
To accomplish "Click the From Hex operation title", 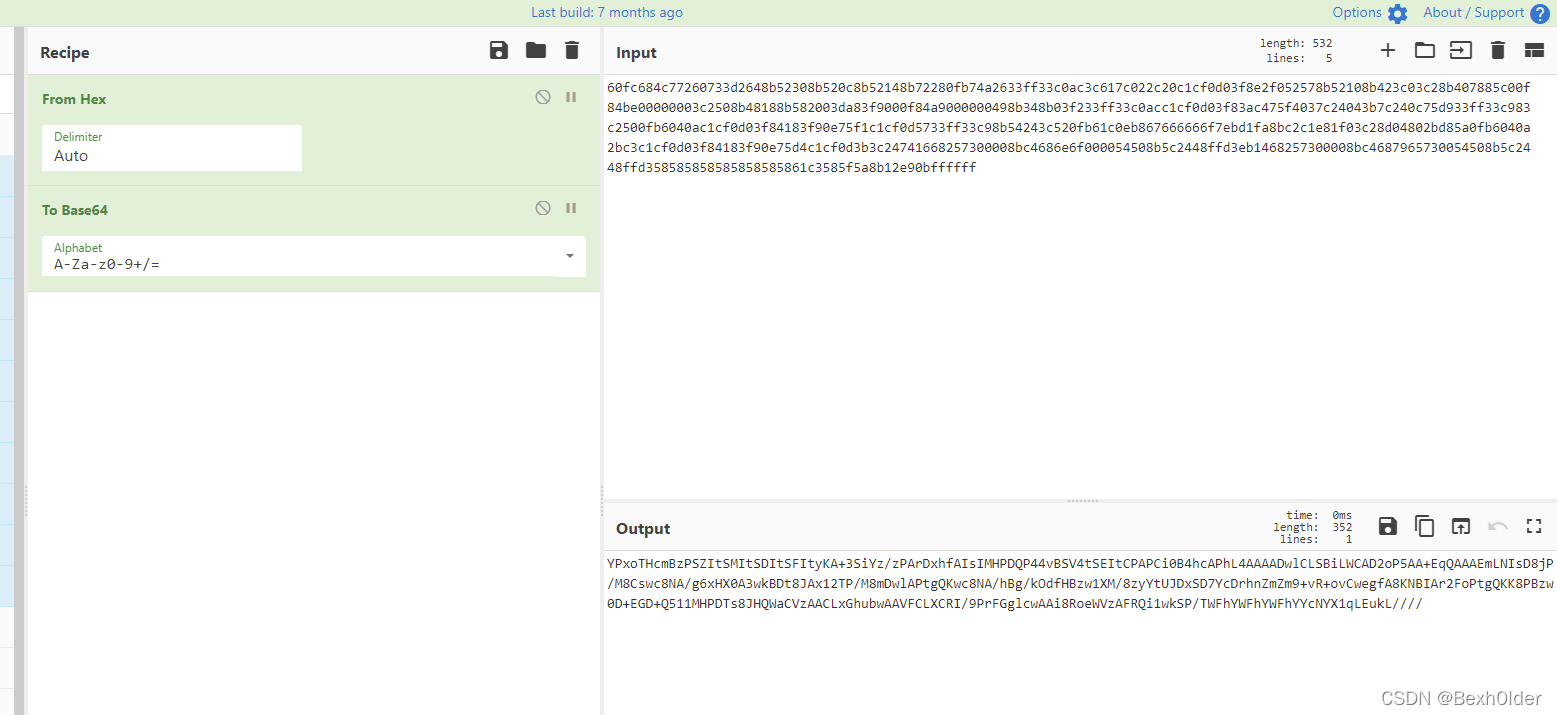I will 74,99.
